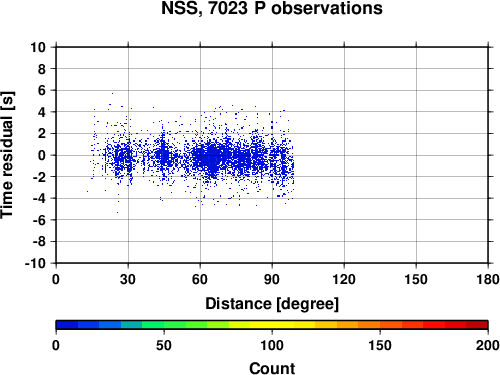500x375 pixels.
Task: Click distance axis tick label '120'
Action: pyautogui.click(x=344, y=279)
